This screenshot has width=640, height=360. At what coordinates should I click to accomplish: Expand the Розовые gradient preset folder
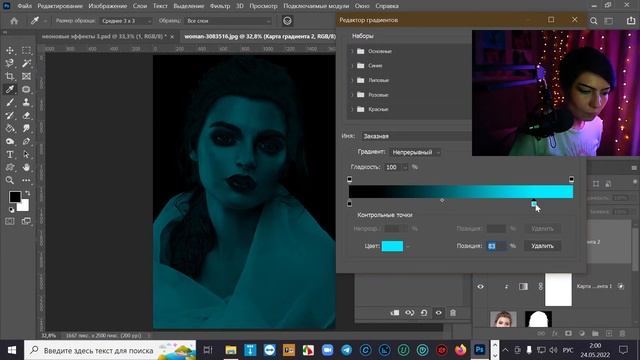click(x=352, y=95)
